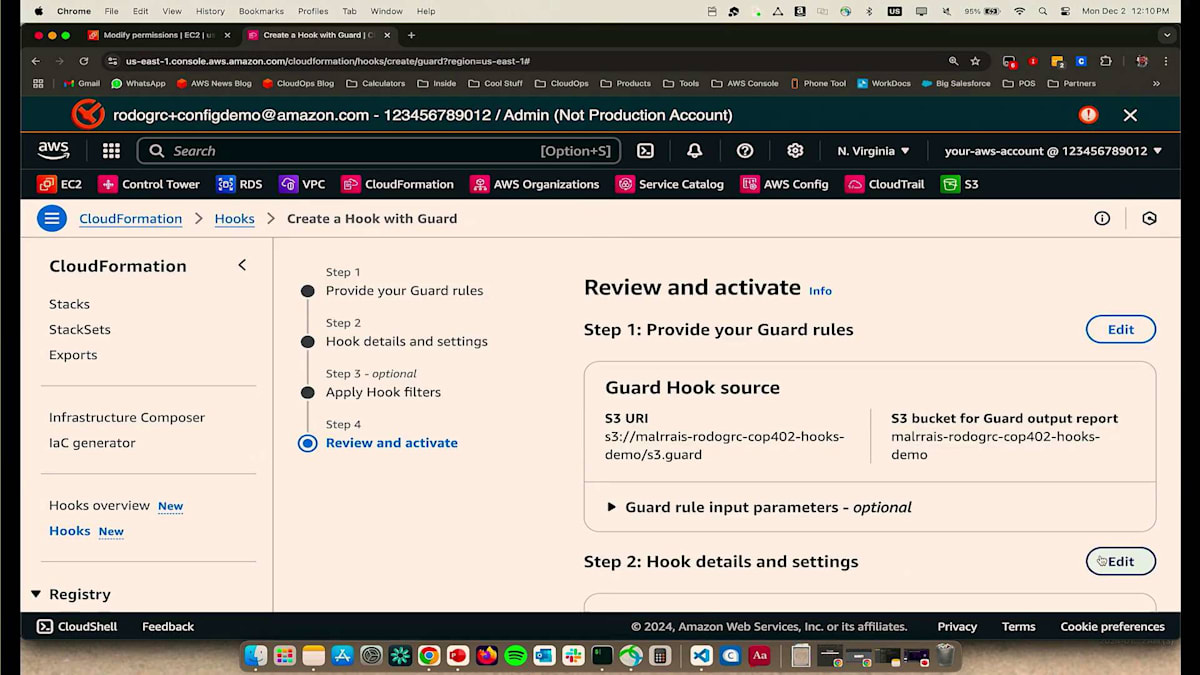Open Hooks overview in sidebar

99,505
